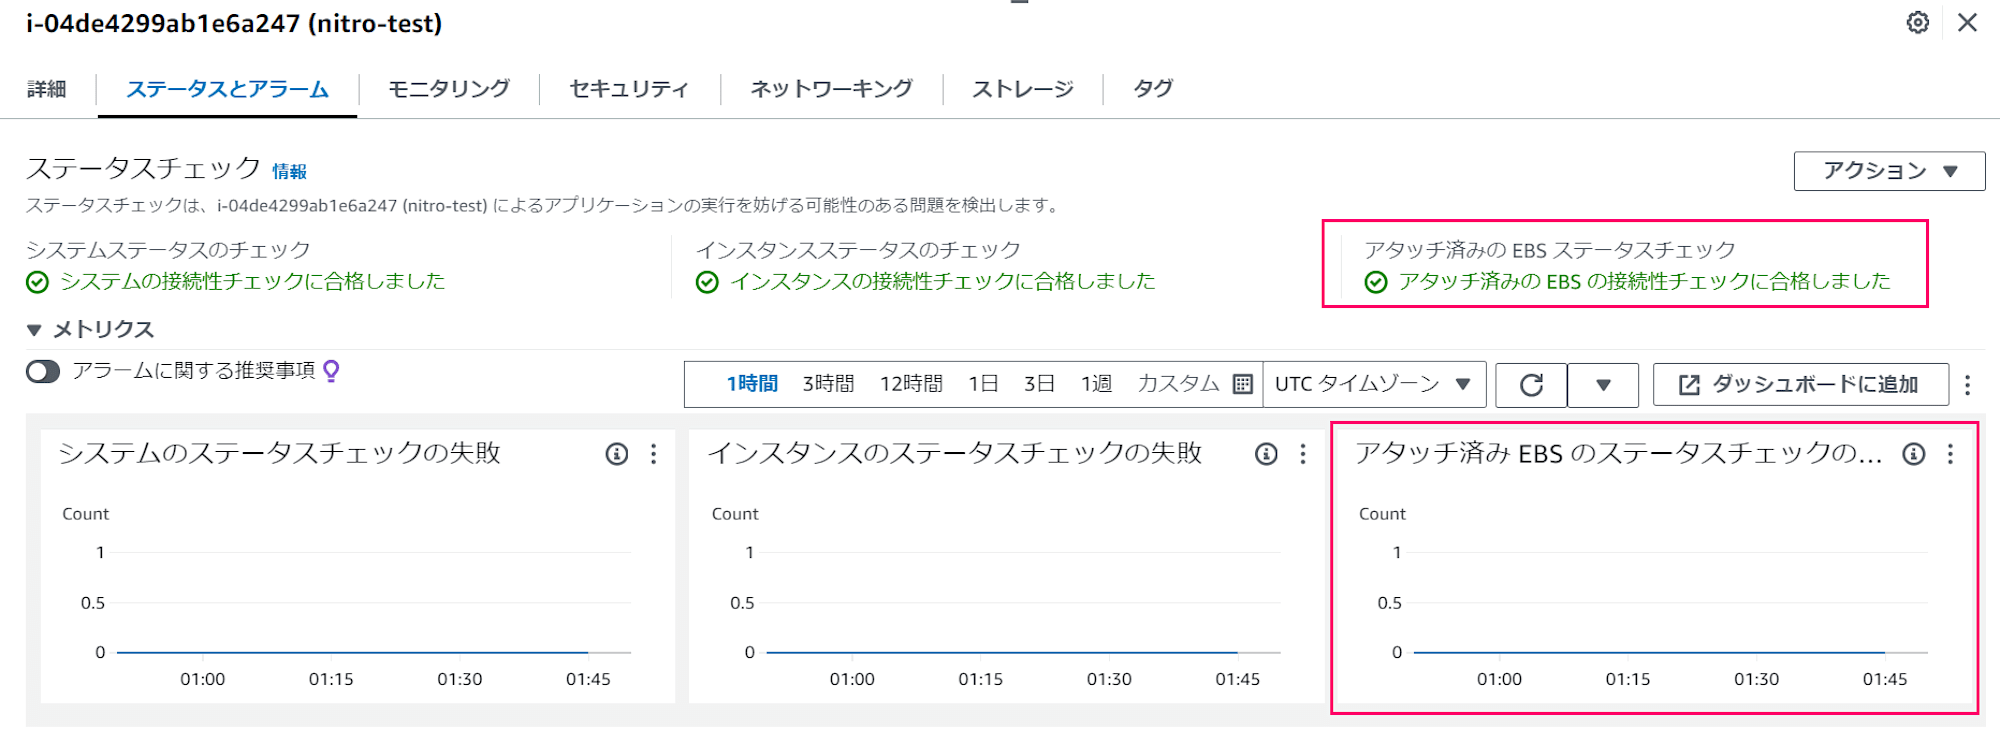Image resolution: width=2000 pixels, height=729 pixels.
Task: Switch to the ストレージ tab
Action: point(1023,89)
